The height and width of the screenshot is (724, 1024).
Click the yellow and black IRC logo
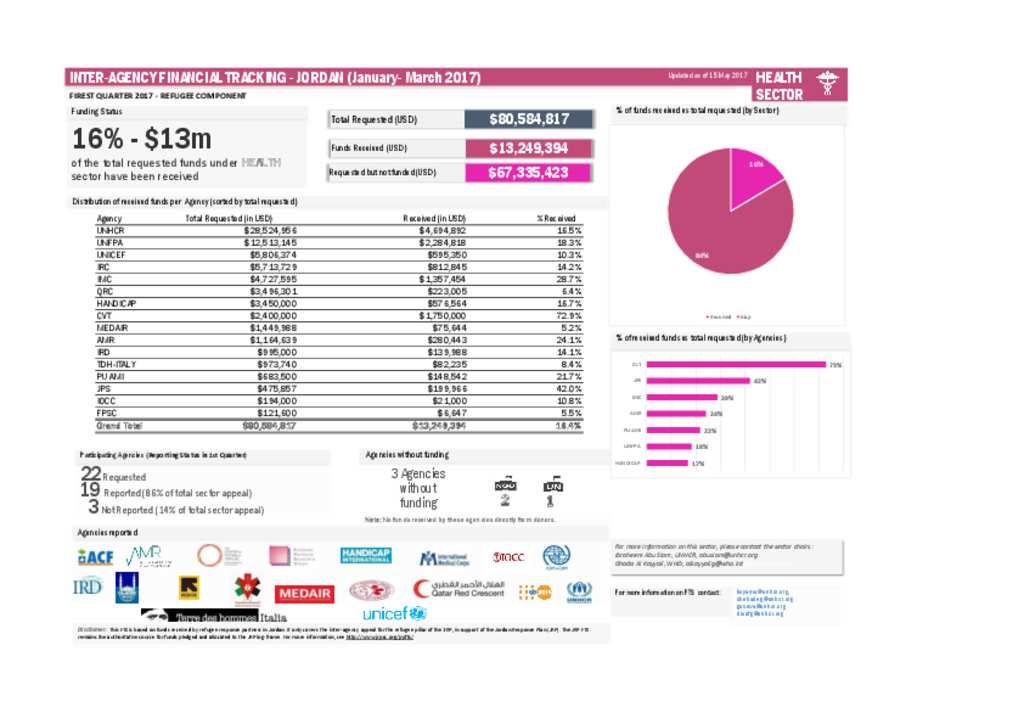click(x=189, y=588)
